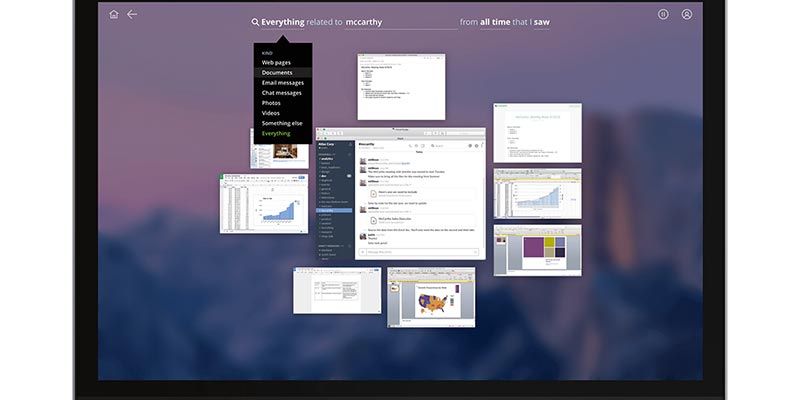Choose 'Videos' from the Kind menu
Screen dimensions: 800x400
(272, 113)
